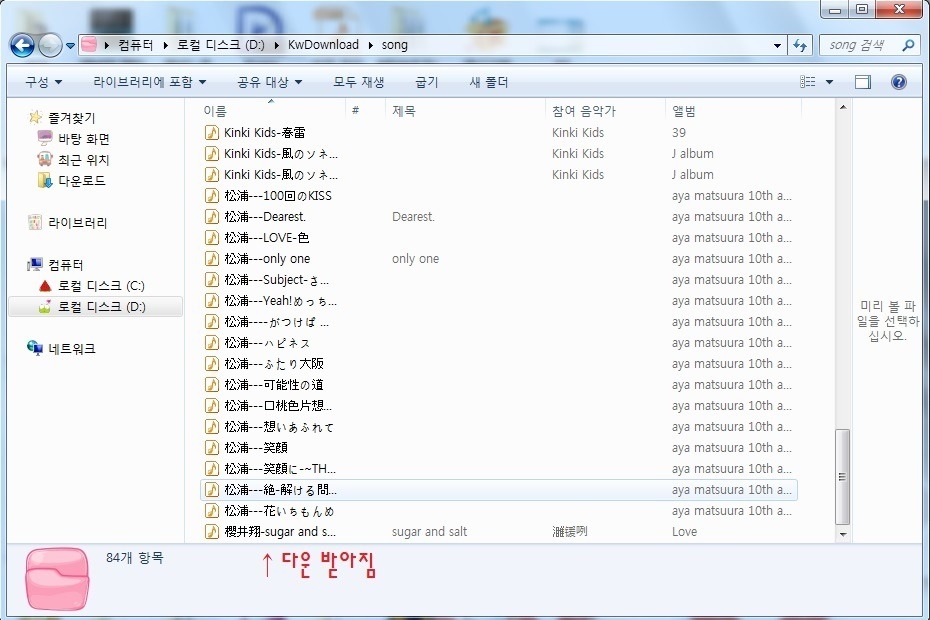Click the Forward navigation arrow

point(50,45)
